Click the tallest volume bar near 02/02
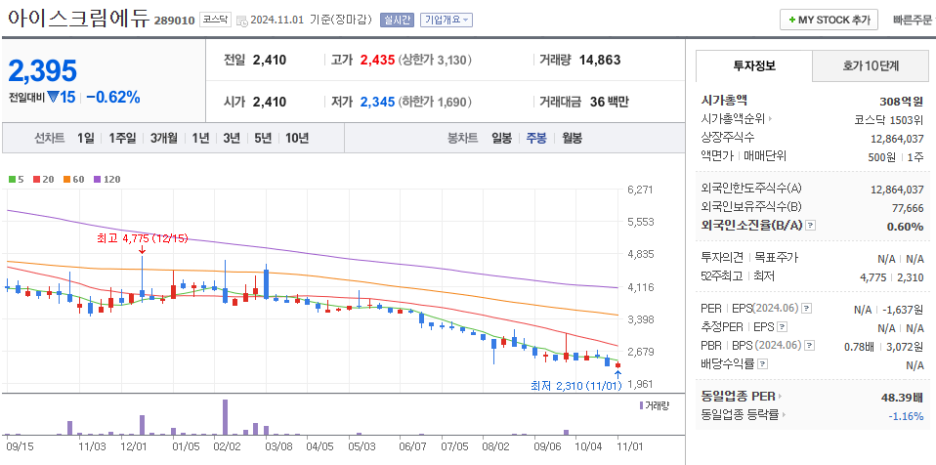Screen dimensions: 936x465 pos(225,417)
